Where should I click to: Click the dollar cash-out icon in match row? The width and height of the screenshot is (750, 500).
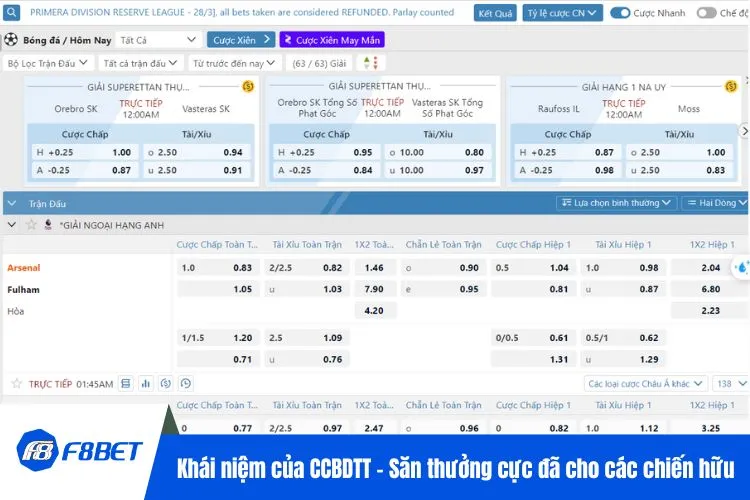(x=165, y=383)
